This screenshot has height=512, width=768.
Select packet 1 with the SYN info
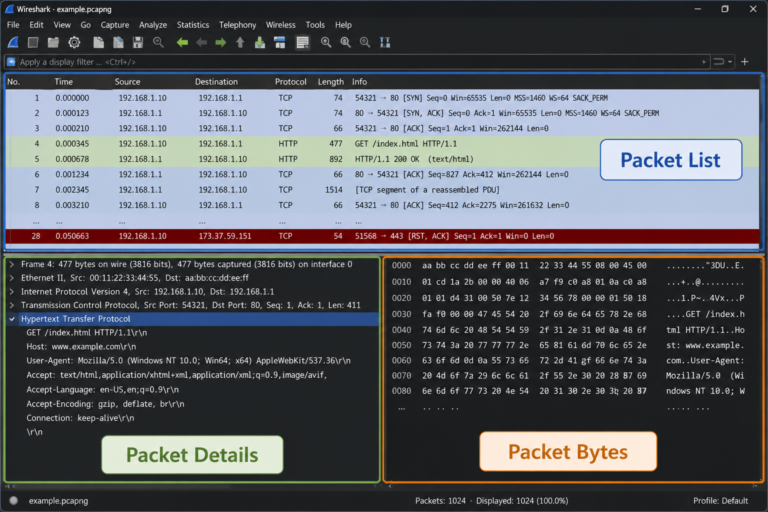coord(382,98)
